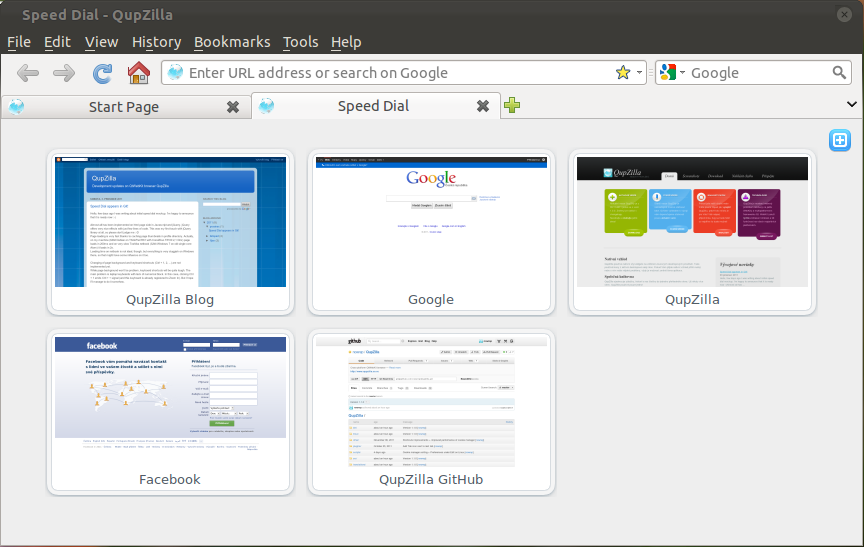This screenshot has height=547, width=864.
Task: Open a new tab with green plus
Action: click(512, 105)
